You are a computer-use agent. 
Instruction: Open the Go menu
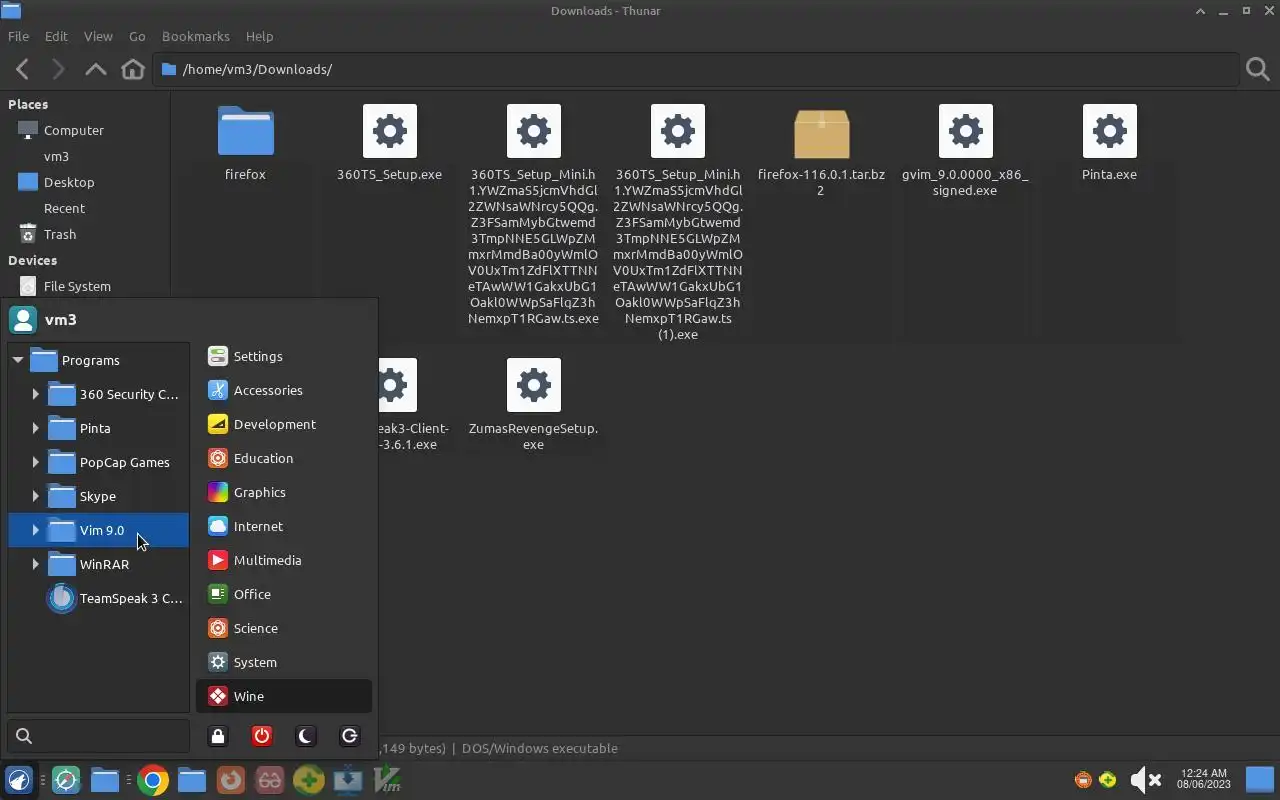pos(137,36)
